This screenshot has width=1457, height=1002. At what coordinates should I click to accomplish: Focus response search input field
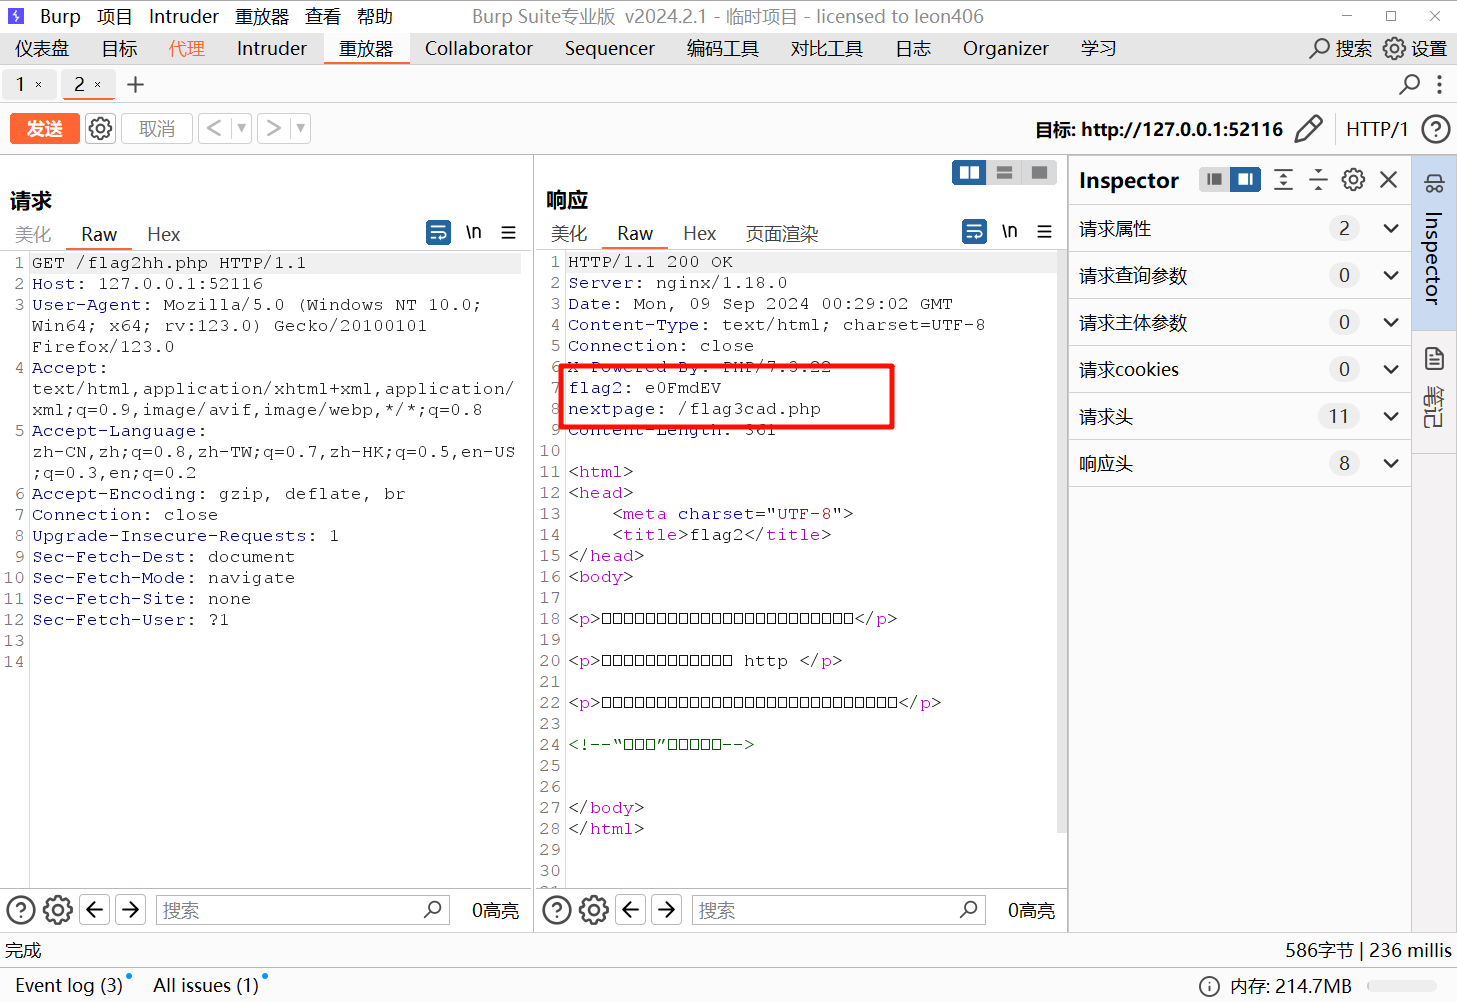tap(837, 910)
